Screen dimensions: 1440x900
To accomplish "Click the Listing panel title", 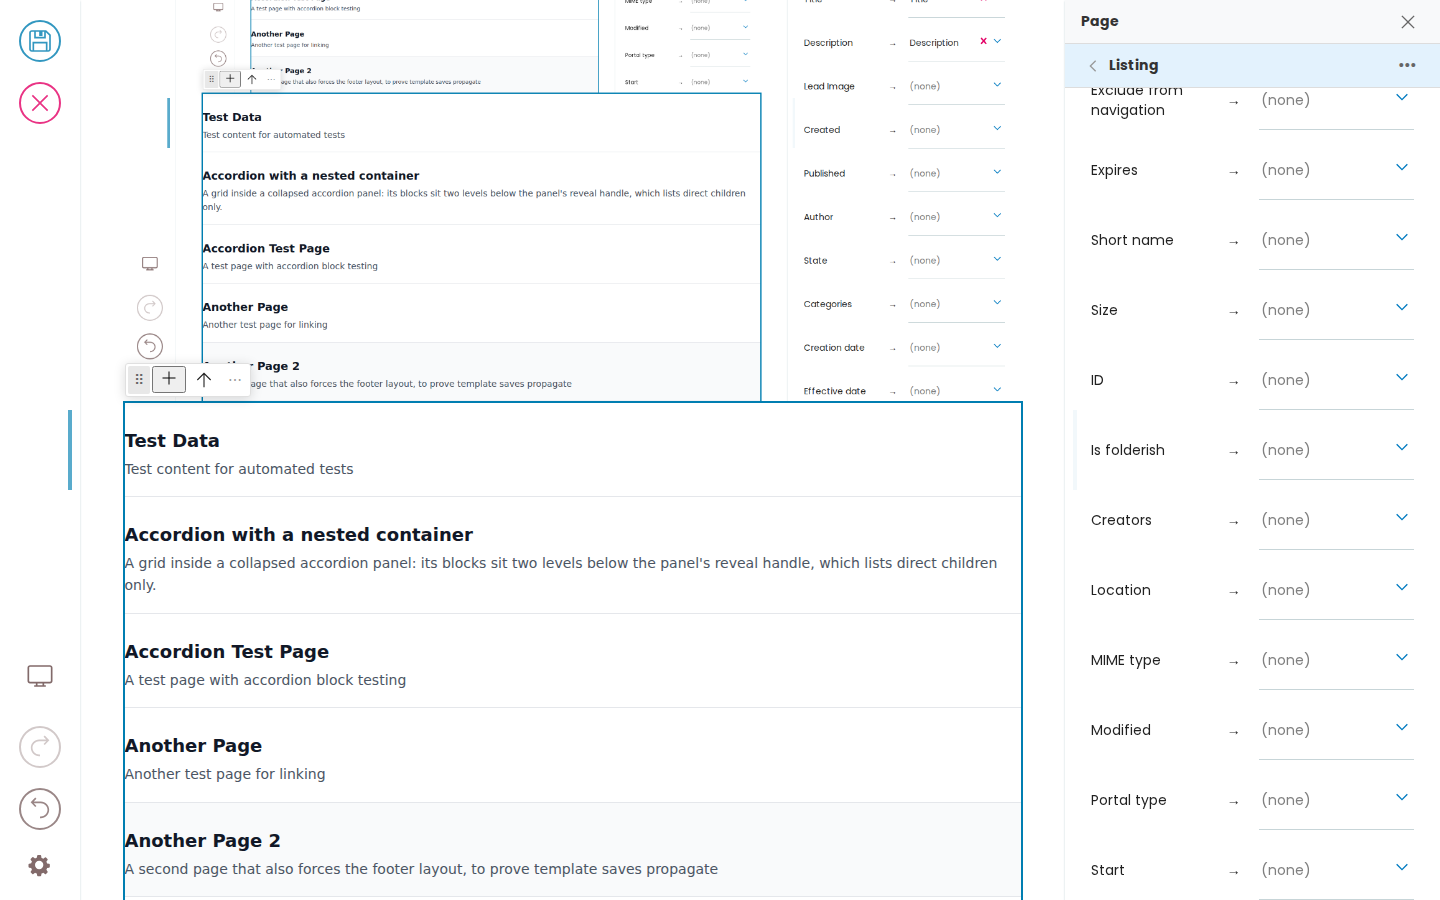I will click(1133, 65).
